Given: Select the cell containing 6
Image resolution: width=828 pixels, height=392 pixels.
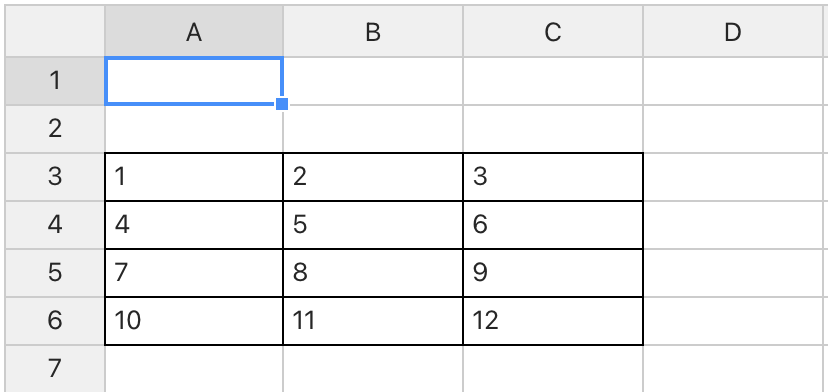Looking at the screenshot, I should (x=553, y=225).
